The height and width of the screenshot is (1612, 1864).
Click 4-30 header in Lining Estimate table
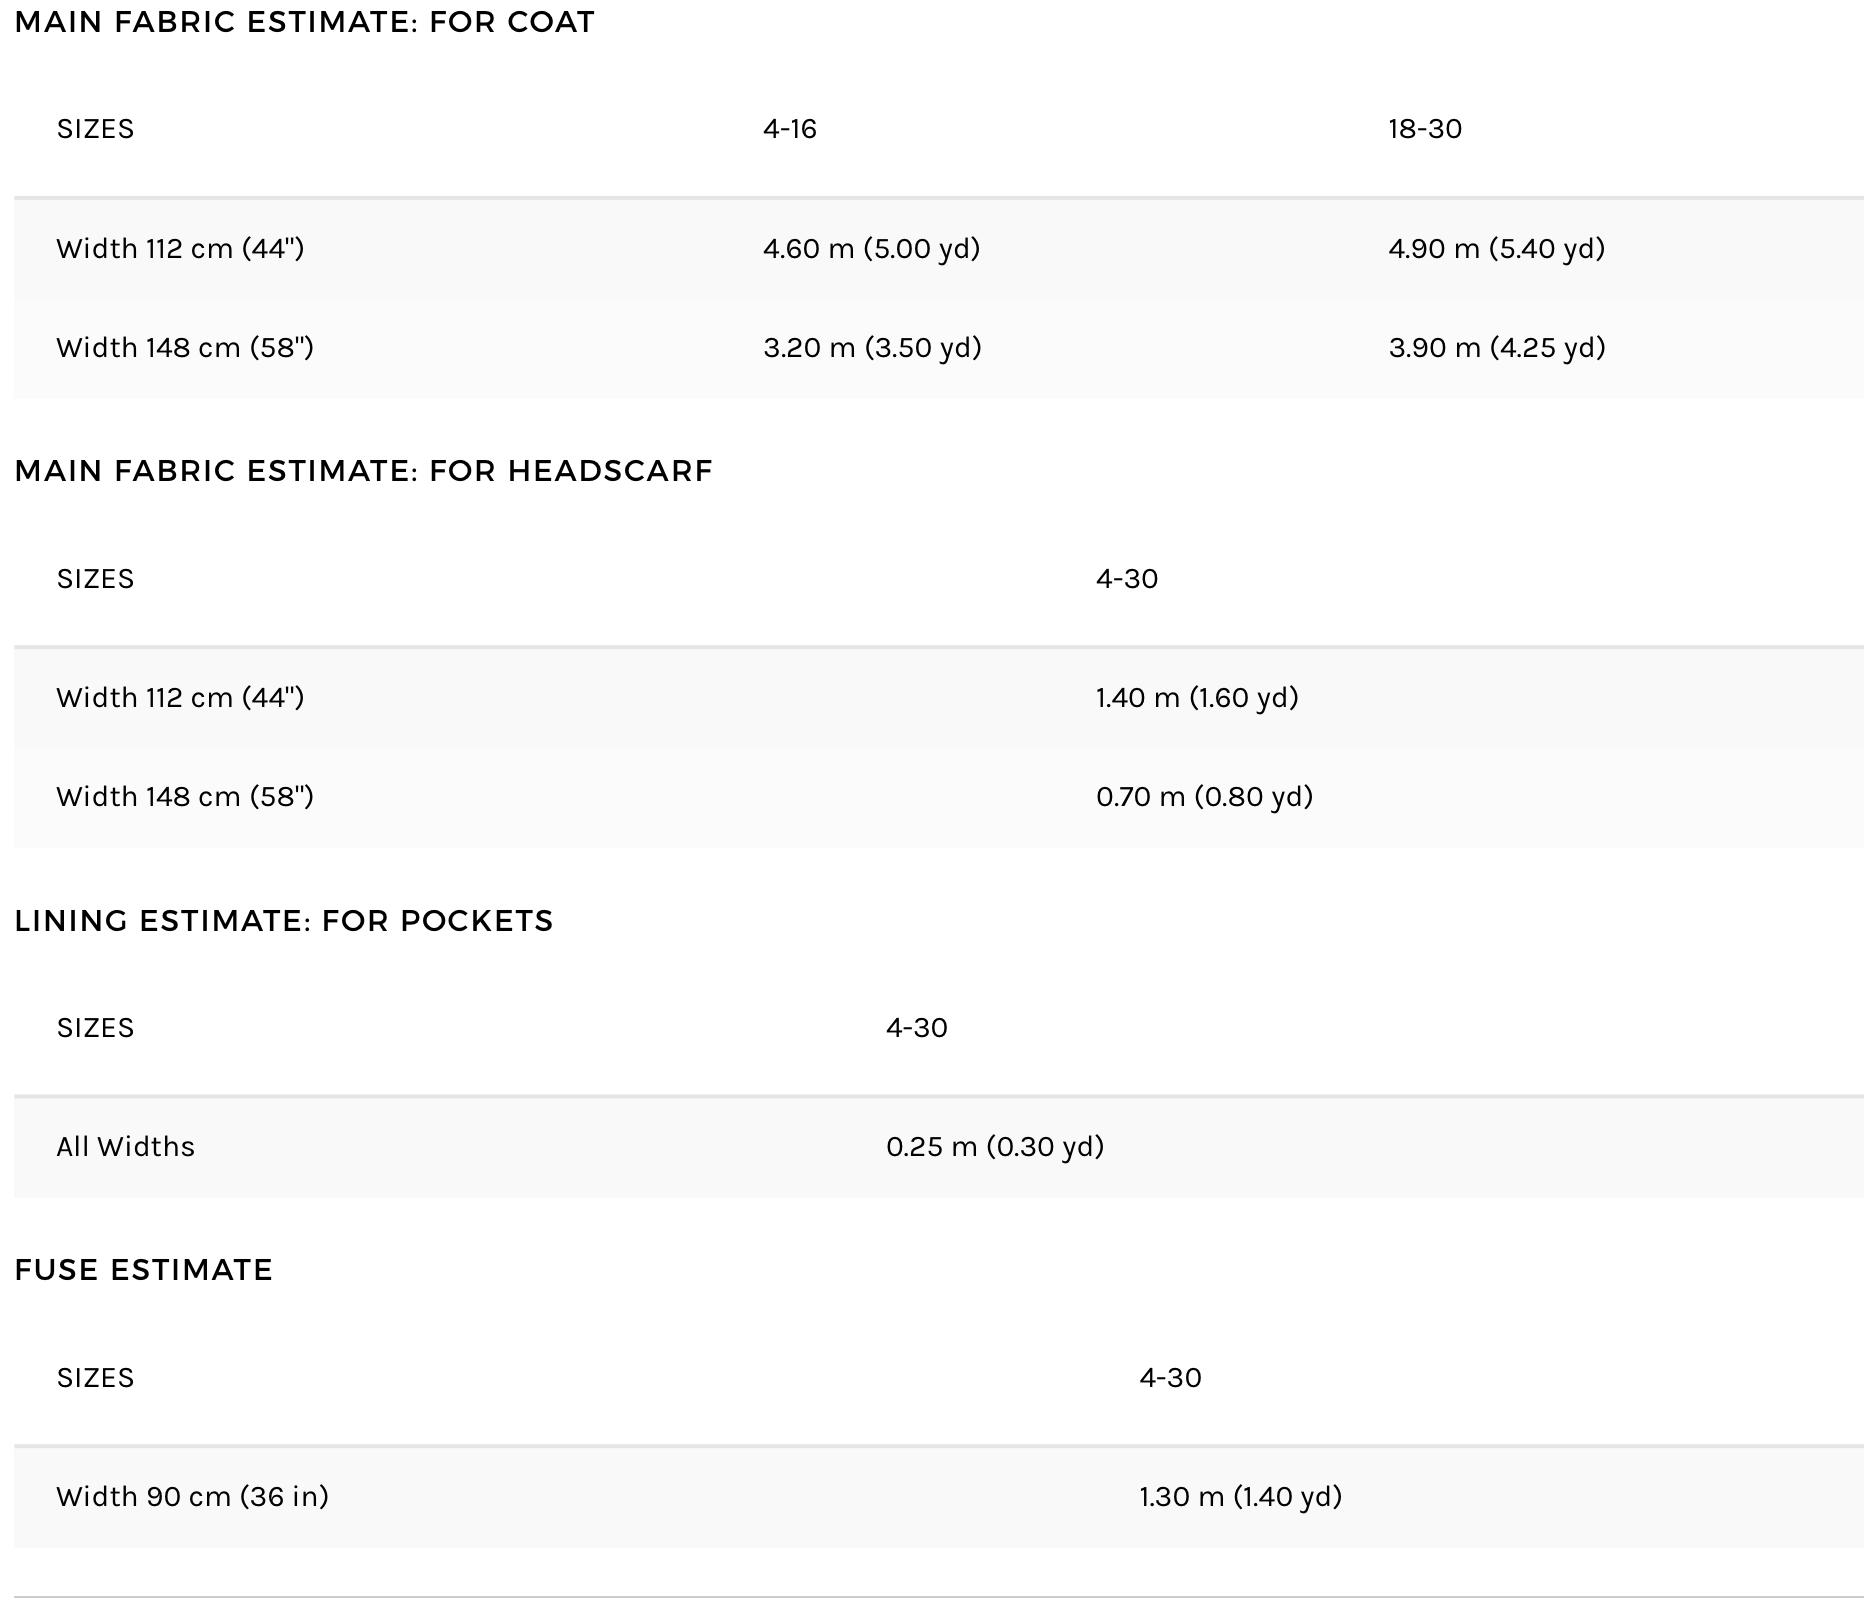[x=917, y=1028]
